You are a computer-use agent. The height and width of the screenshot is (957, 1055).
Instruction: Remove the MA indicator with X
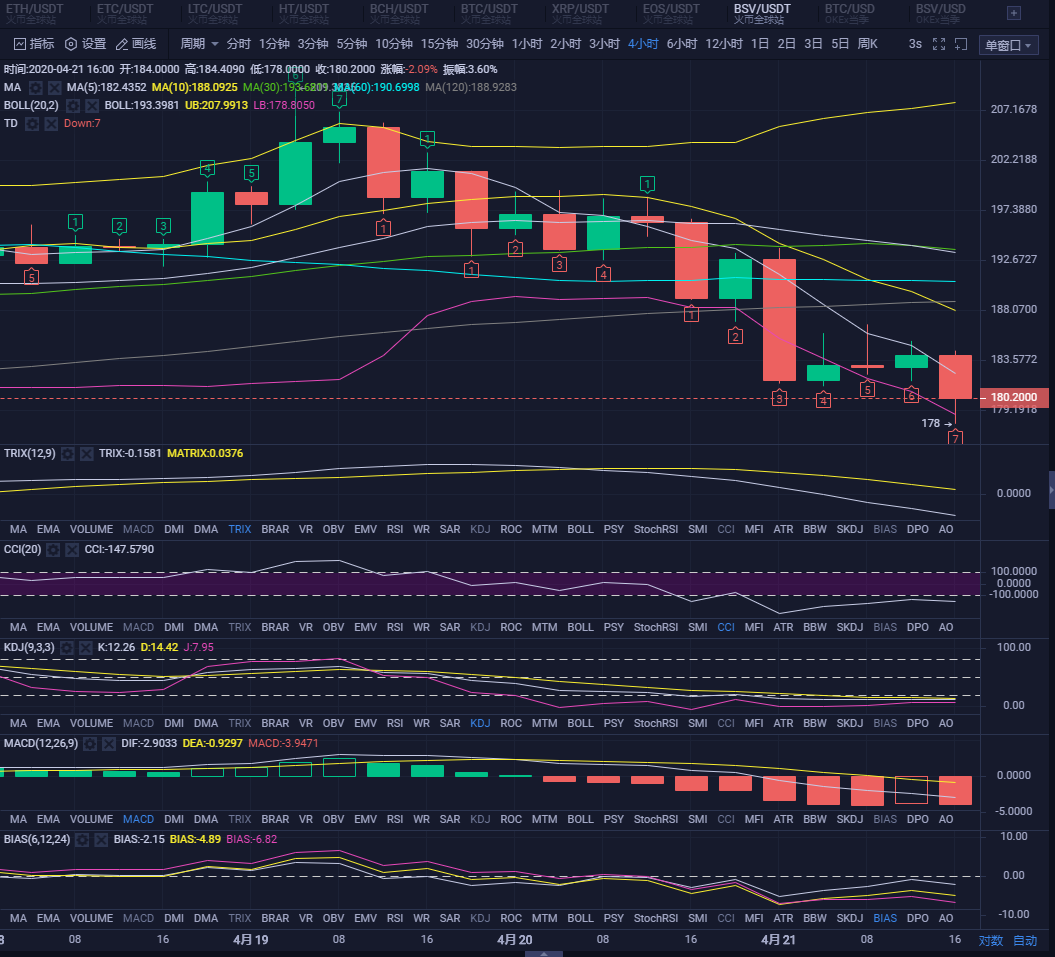tap(54, 87)
